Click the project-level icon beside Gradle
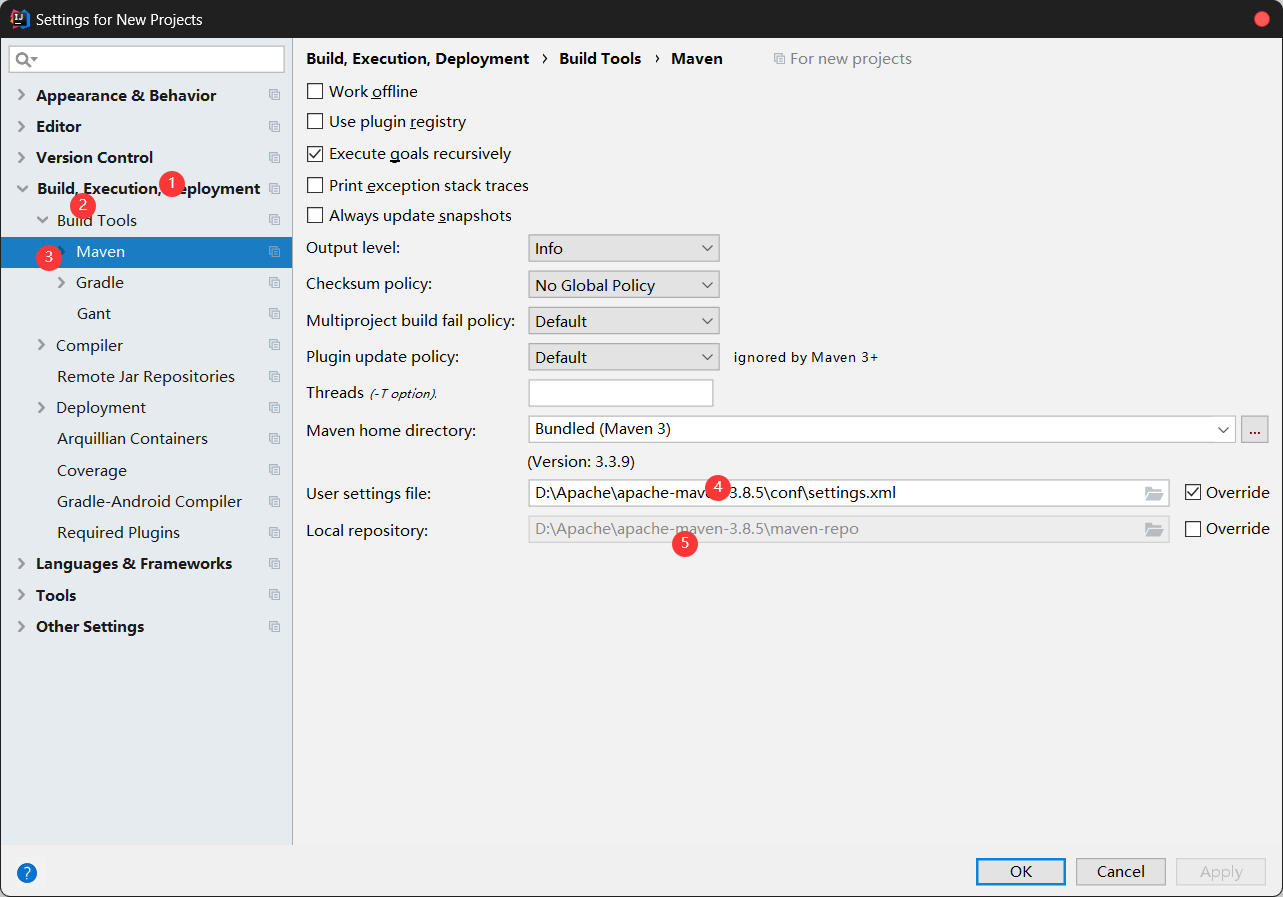 (x=274, y=282)
